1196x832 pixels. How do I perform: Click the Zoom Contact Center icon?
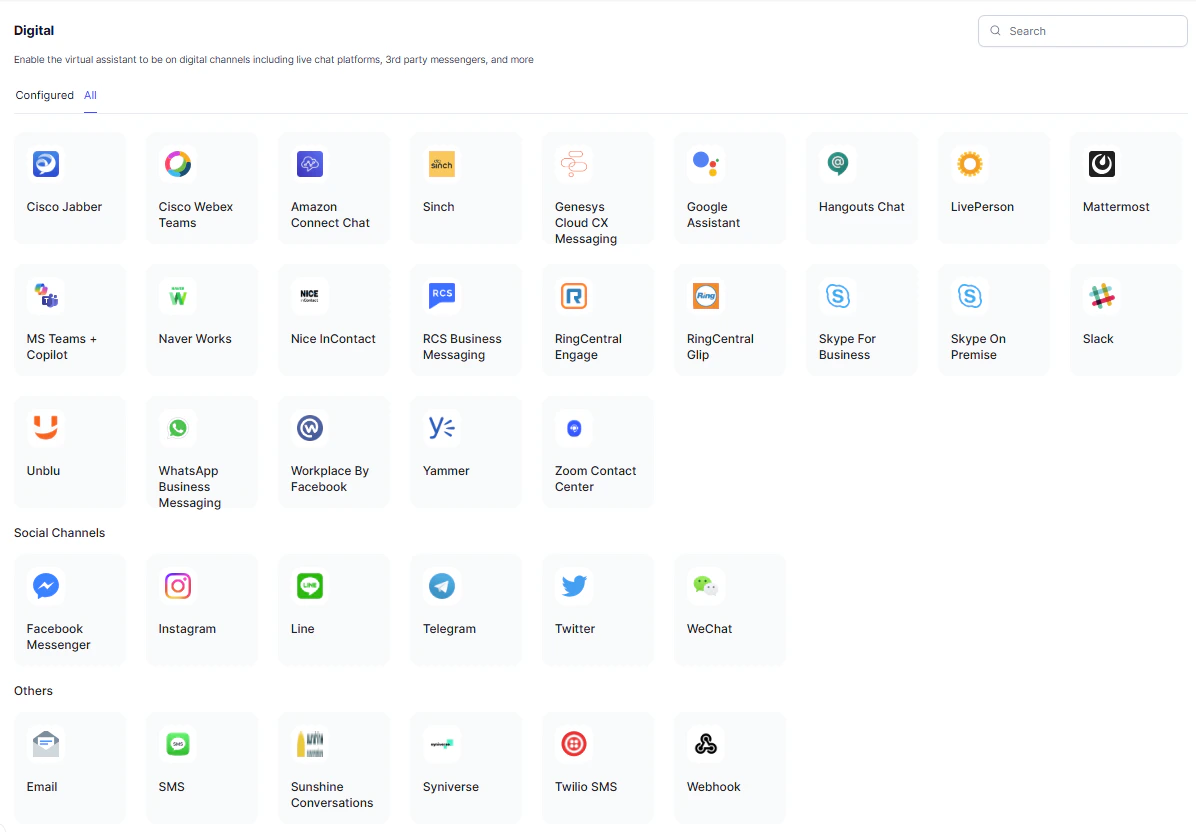[x=574, y=428]
